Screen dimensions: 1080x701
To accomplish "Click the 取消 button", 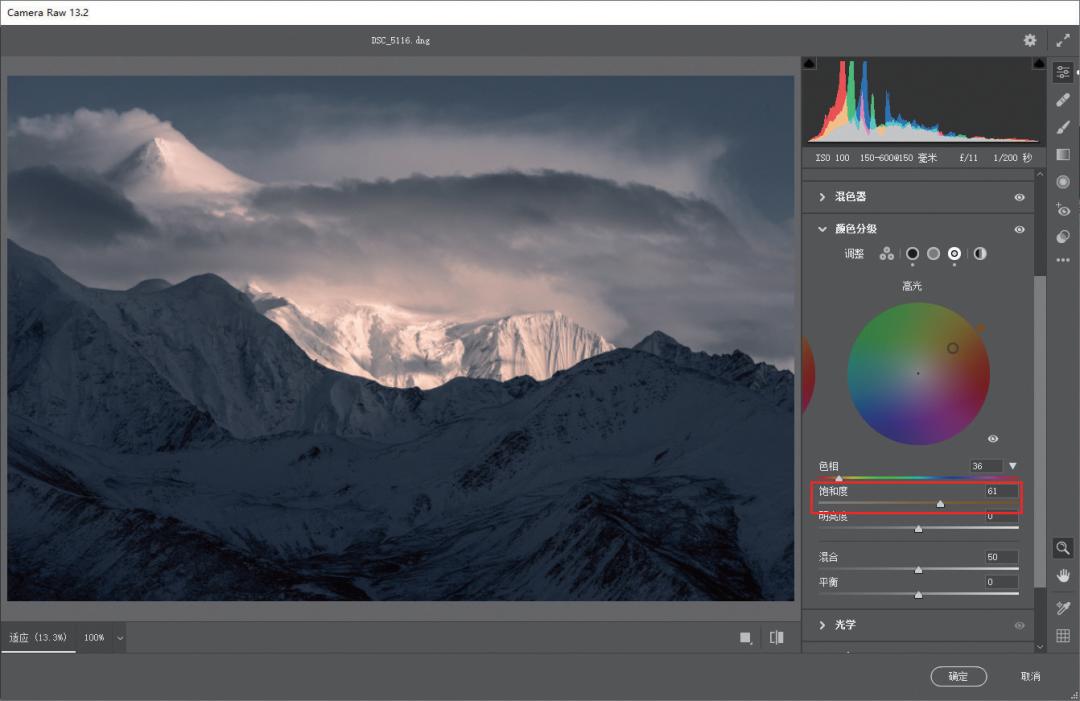I will pos(1030,676).
